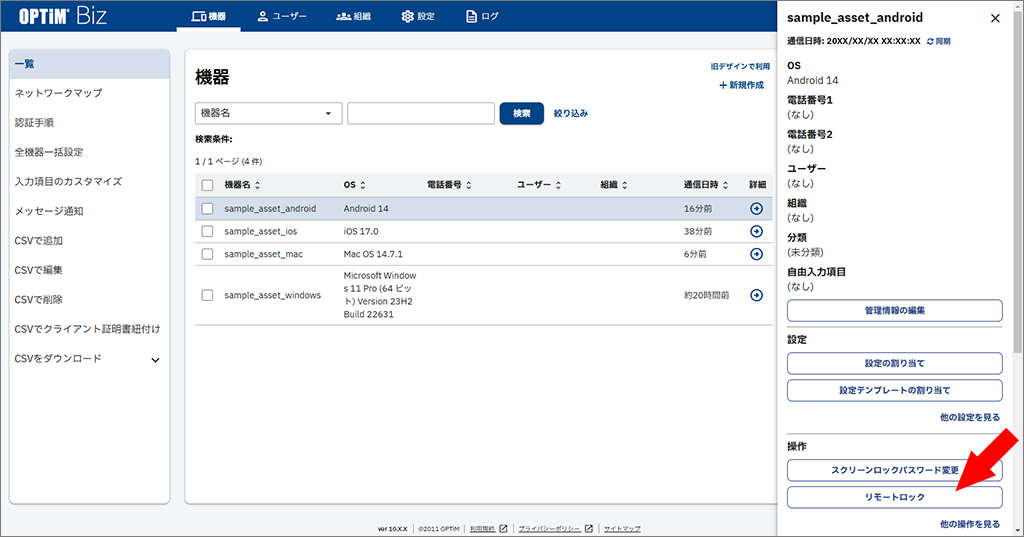Click the リモートロック button
The width and height of the screenshot is (1024, 537).
click(x=895, y=497)
